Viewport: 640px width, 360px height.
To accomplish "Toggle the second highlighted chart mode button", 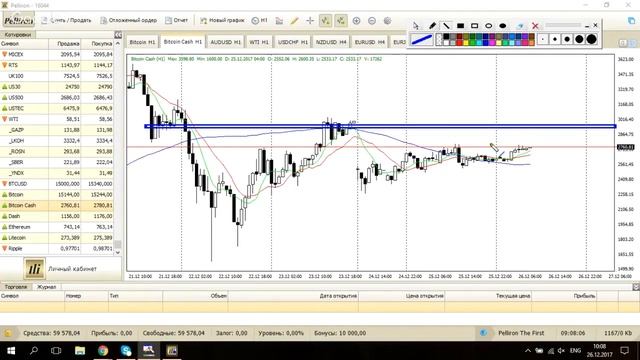I will click(341, 20).
